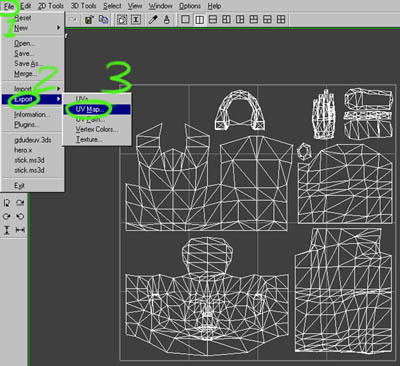Open recent file hero.x
Viewport: 400px width, 366px height.
(33, 150)
